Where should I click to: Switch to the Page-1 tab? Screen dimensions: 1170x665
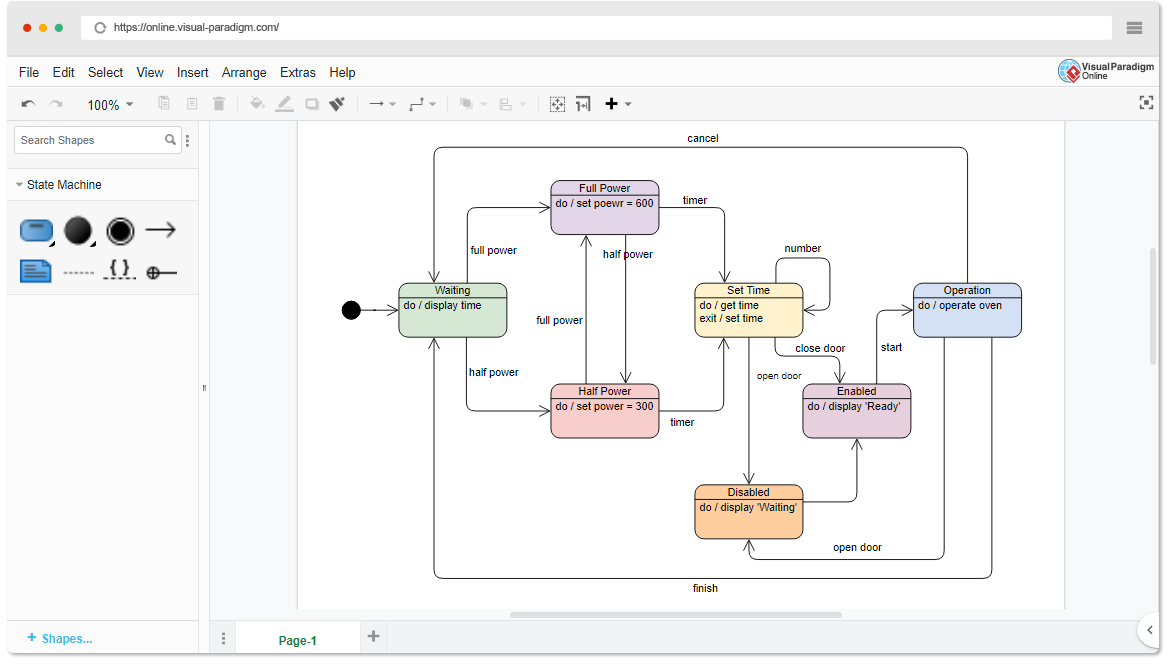point(297,638)
